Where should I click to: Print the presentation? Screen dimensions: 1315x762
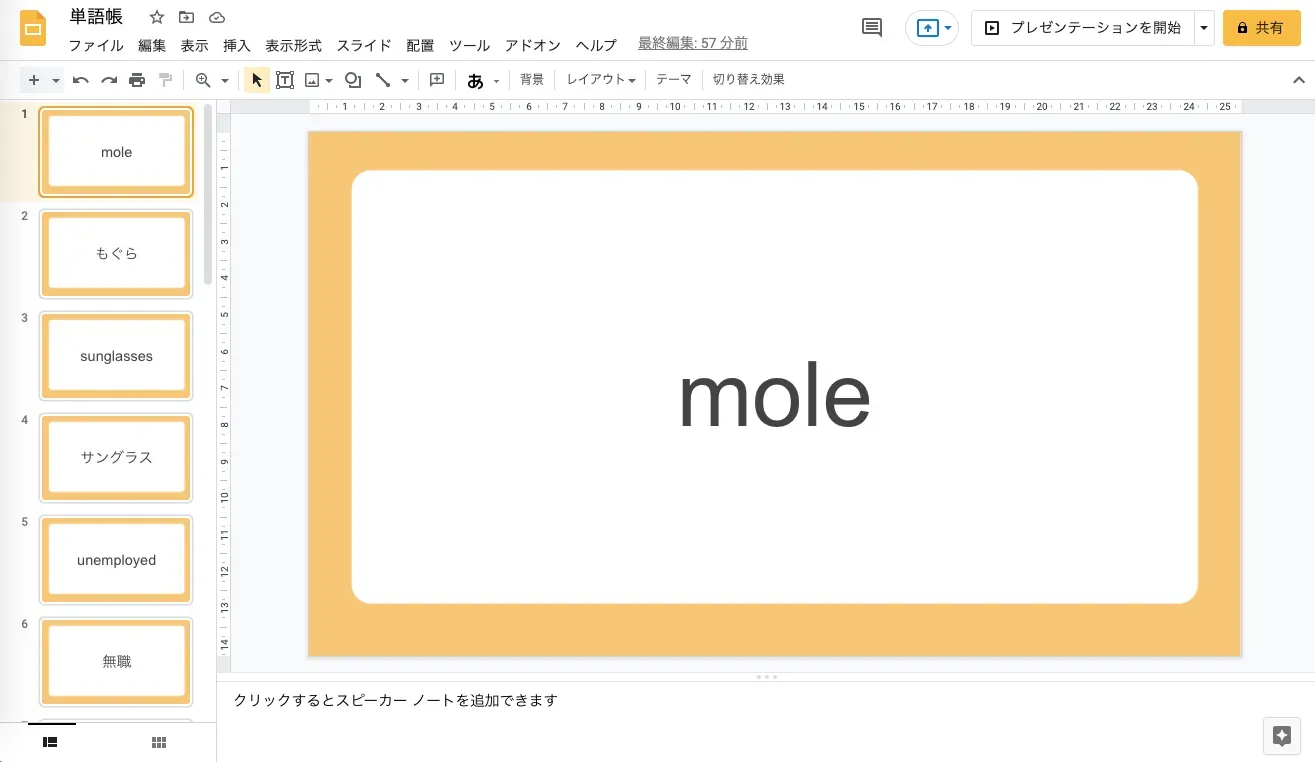click(x=137, y=80)
